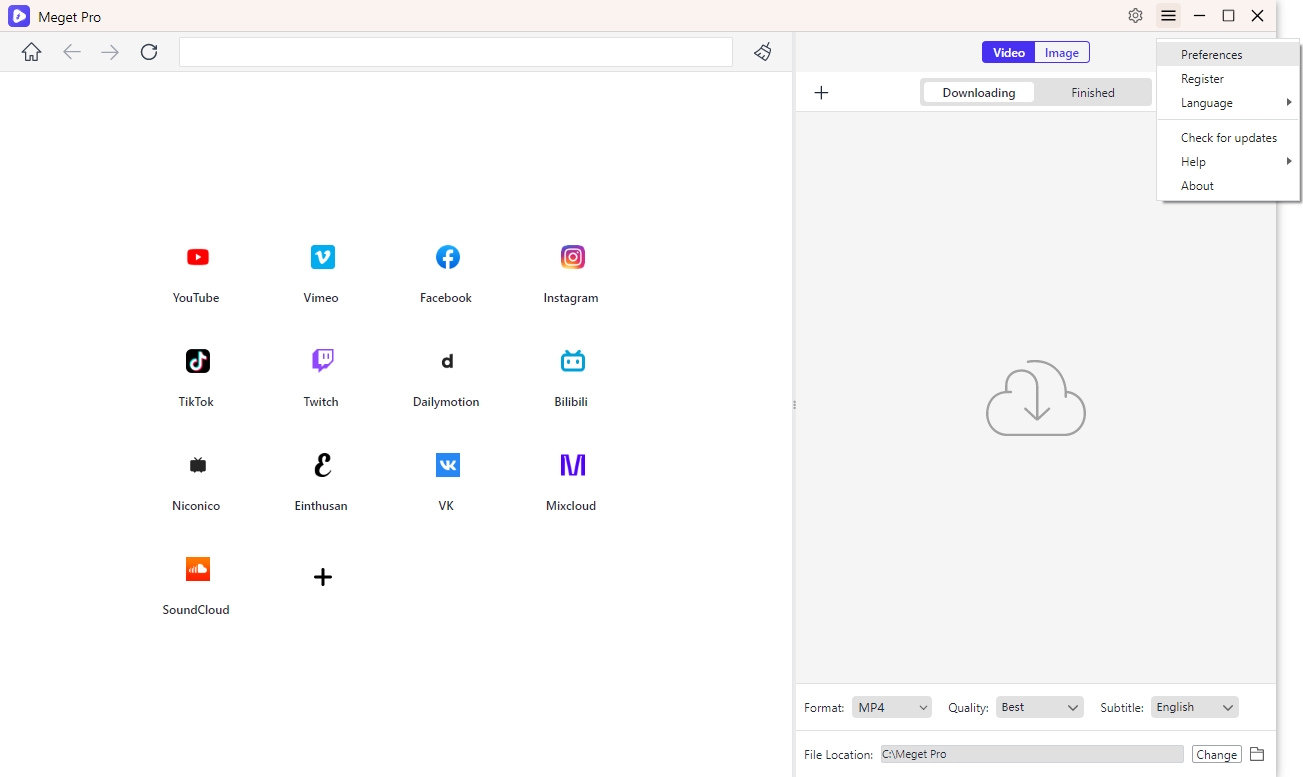Open the Einthusan site shortcut
Screen dimensions: 1303x777
tap(322, 465)
